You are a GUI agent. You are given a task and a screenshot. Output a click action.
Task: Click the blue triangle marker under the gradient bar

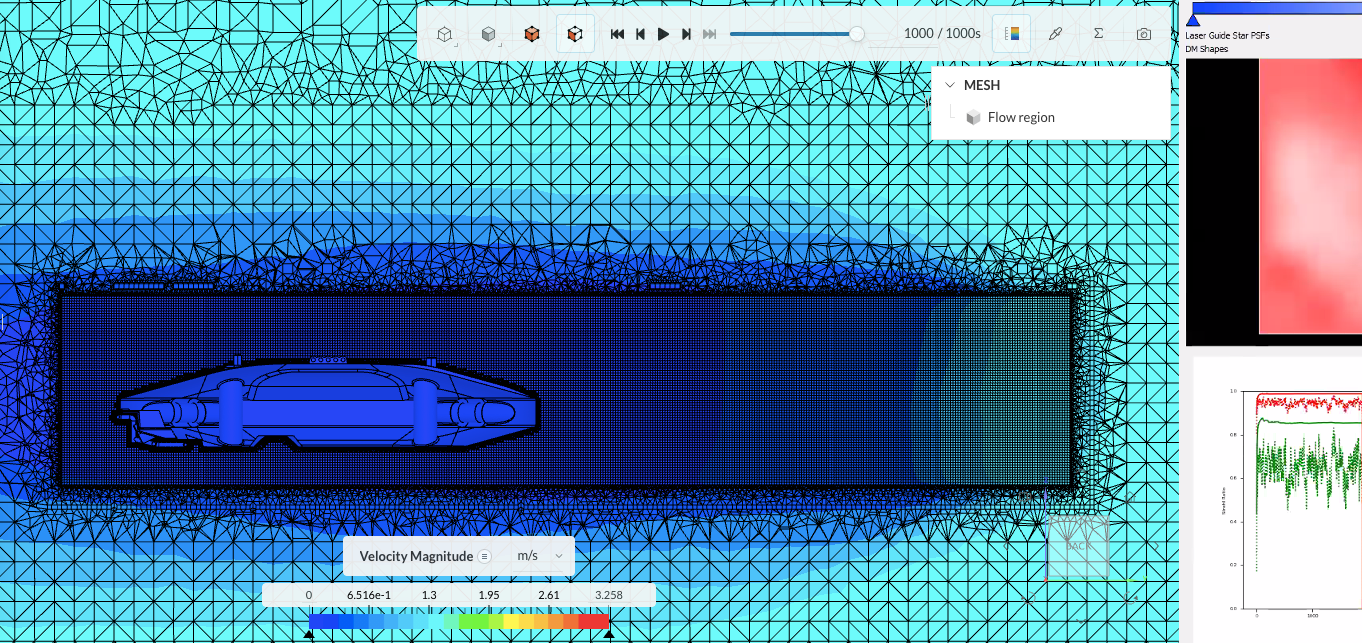(1192, 20)
